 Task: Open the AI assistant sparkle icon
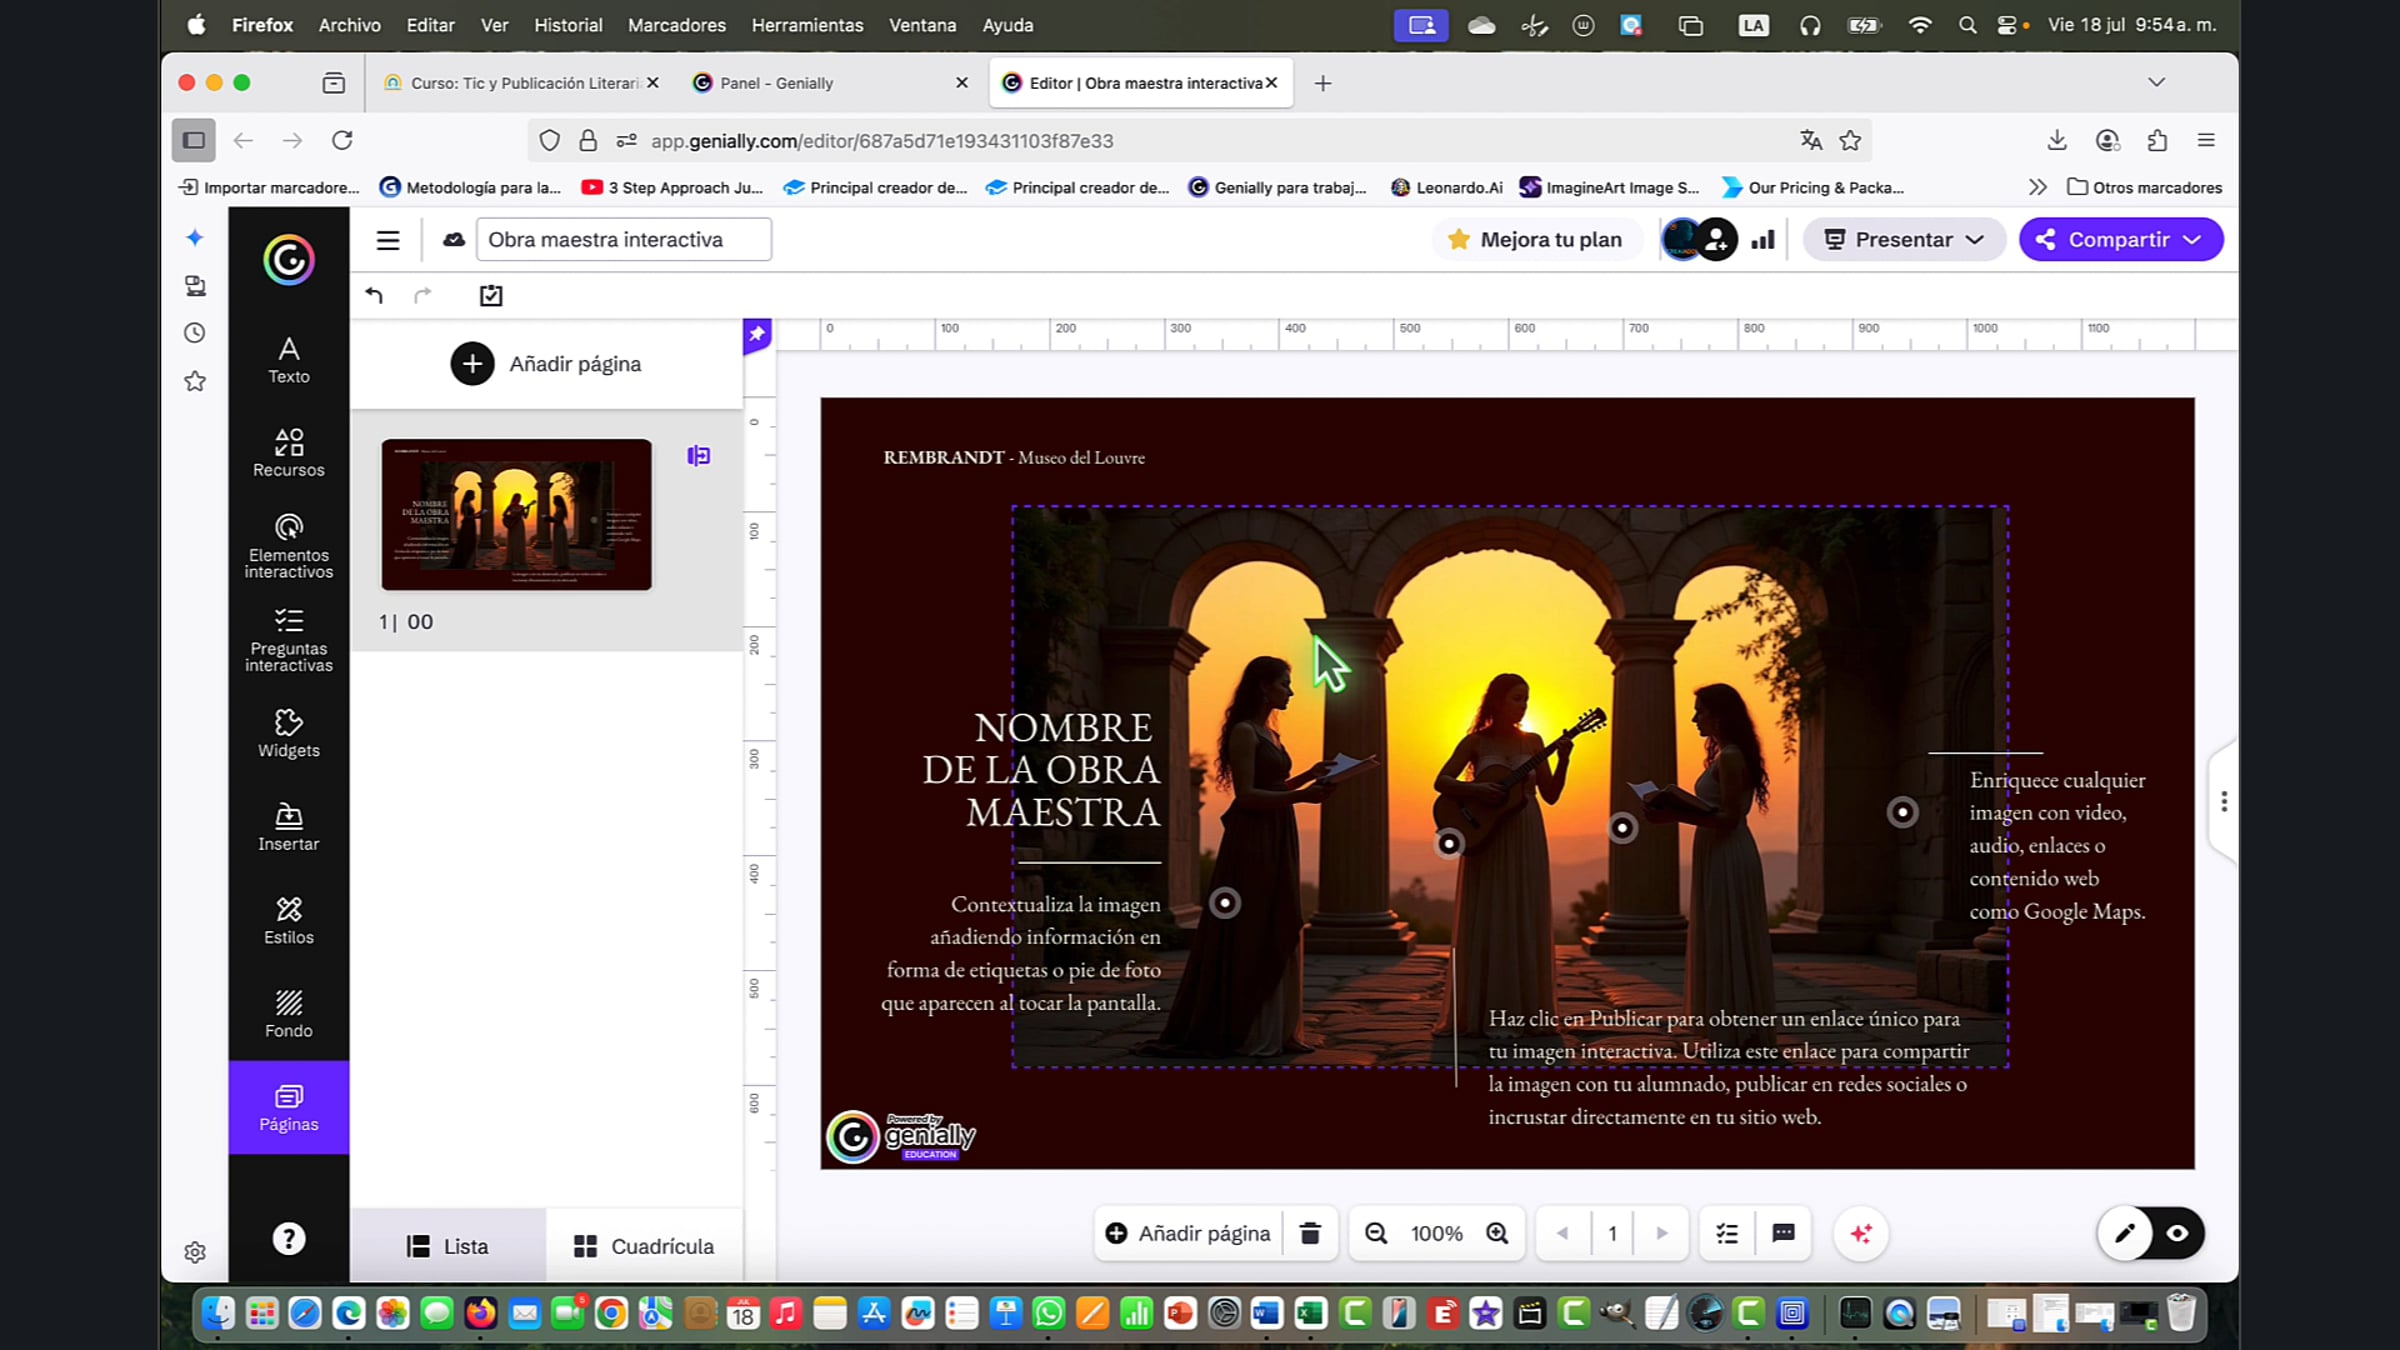(1860, 1233)
